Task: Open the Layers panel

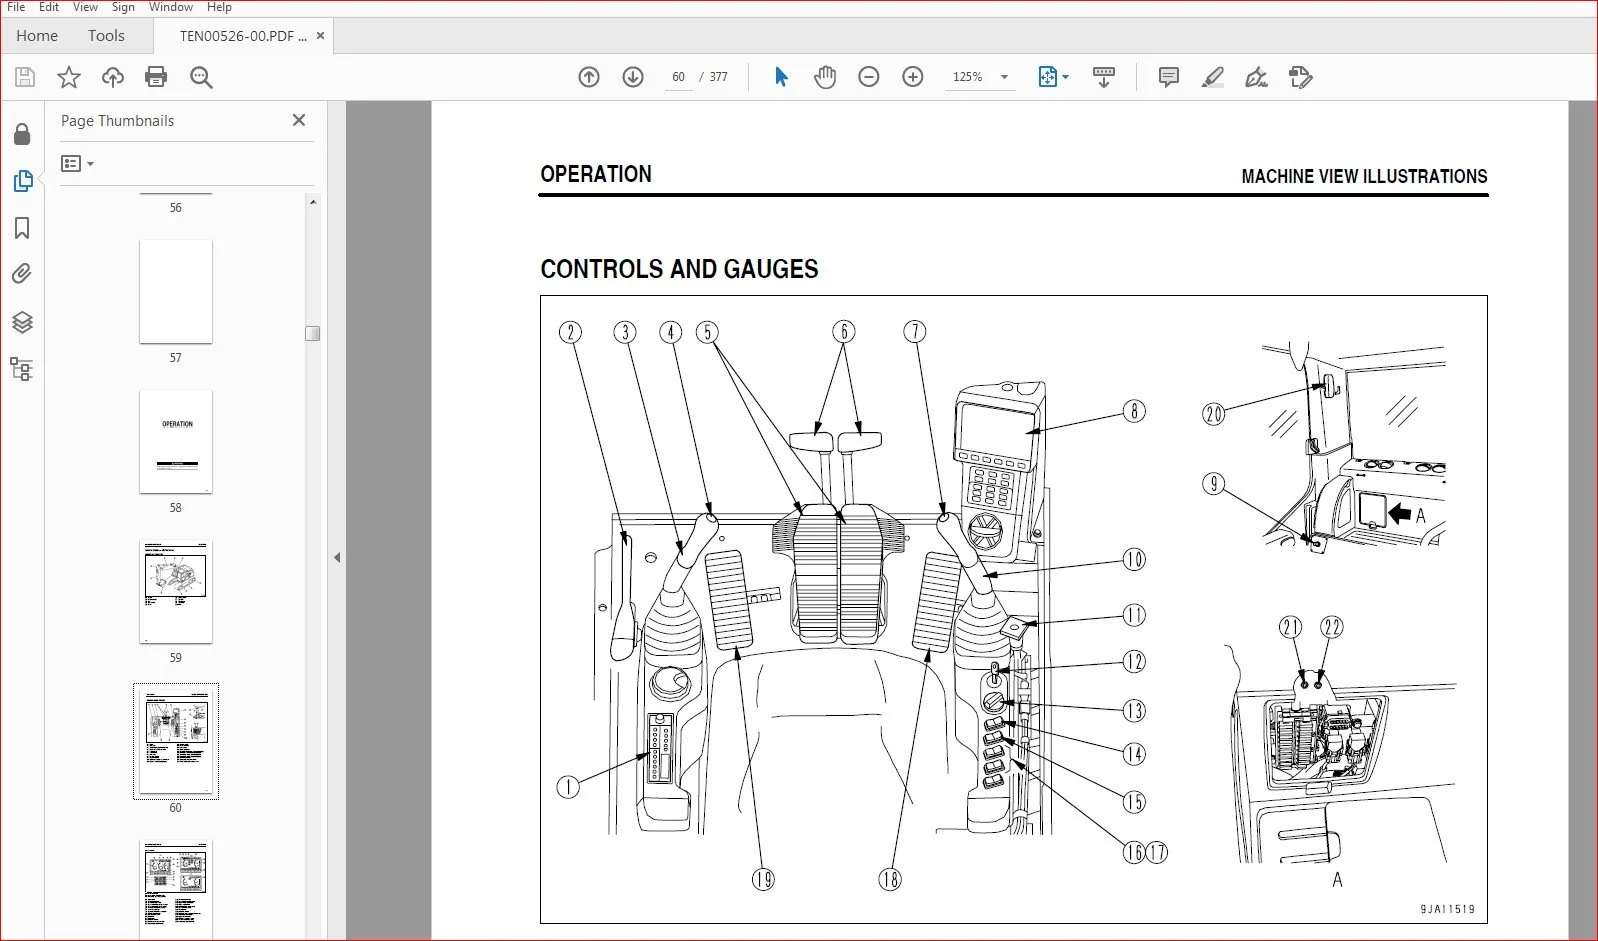Action: (x=22, y=322)
